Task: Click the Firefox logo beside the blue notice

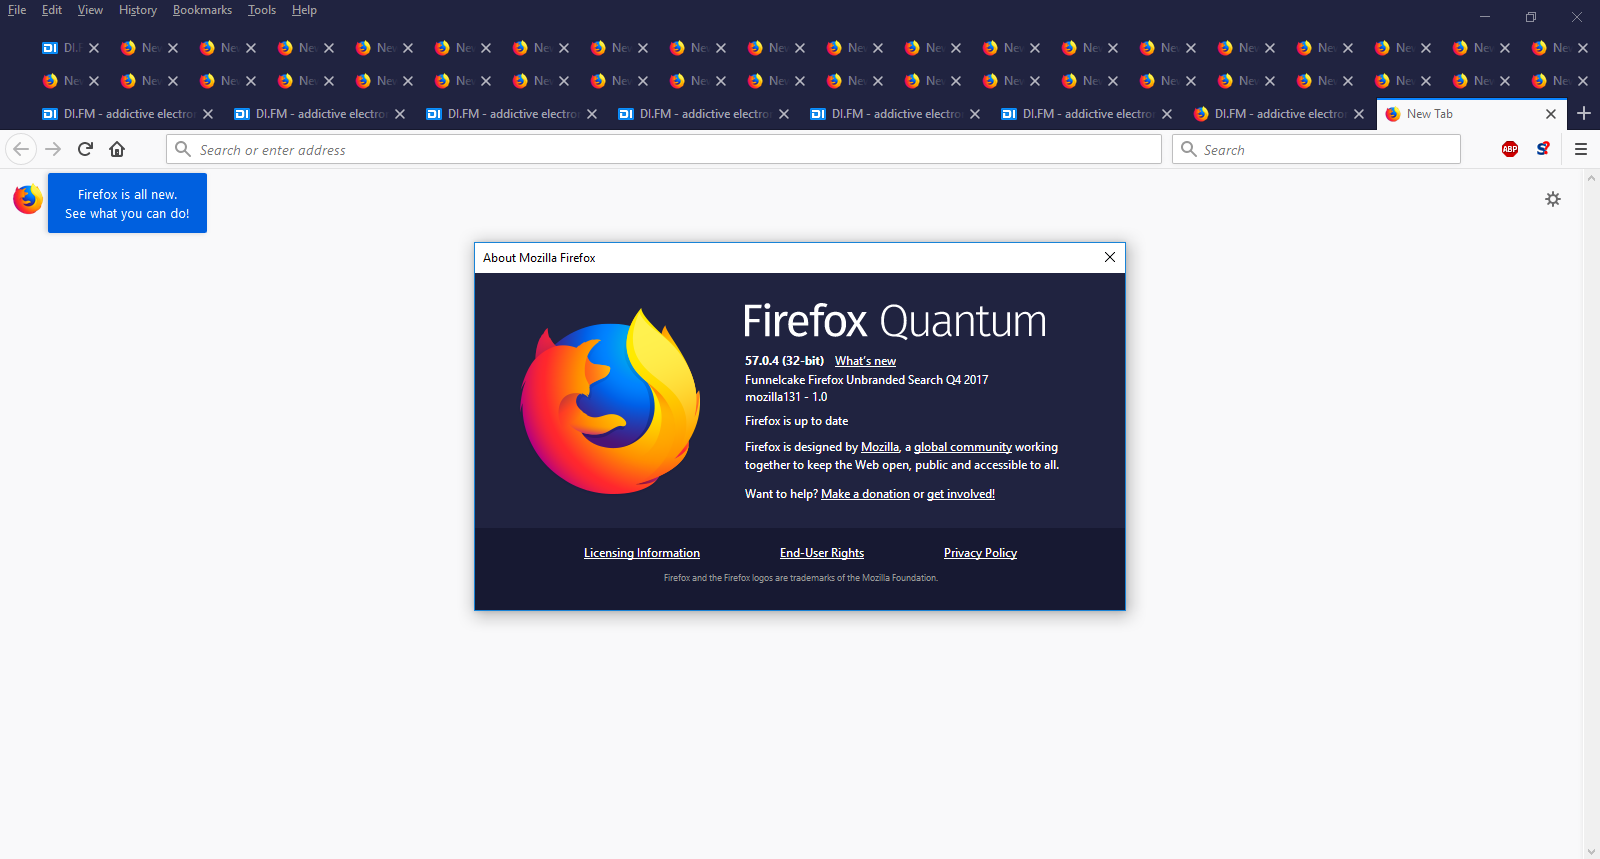Action: [28, 199]
